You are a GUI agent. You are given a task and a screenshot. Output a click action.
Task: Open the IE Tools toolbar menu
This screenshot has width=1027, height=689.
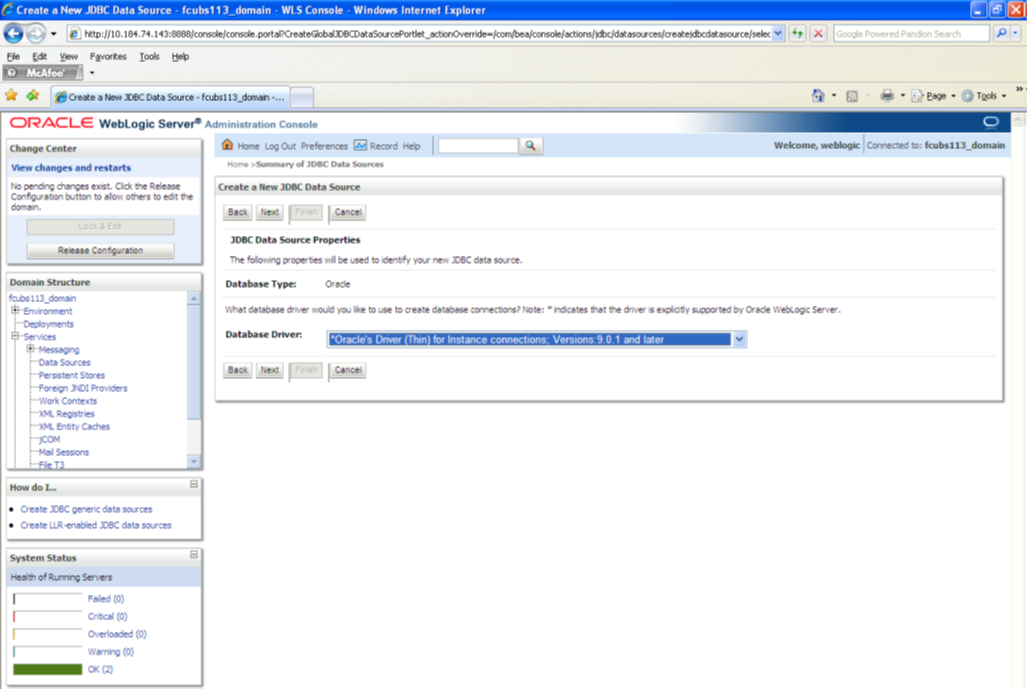click(x=983, y=96)
